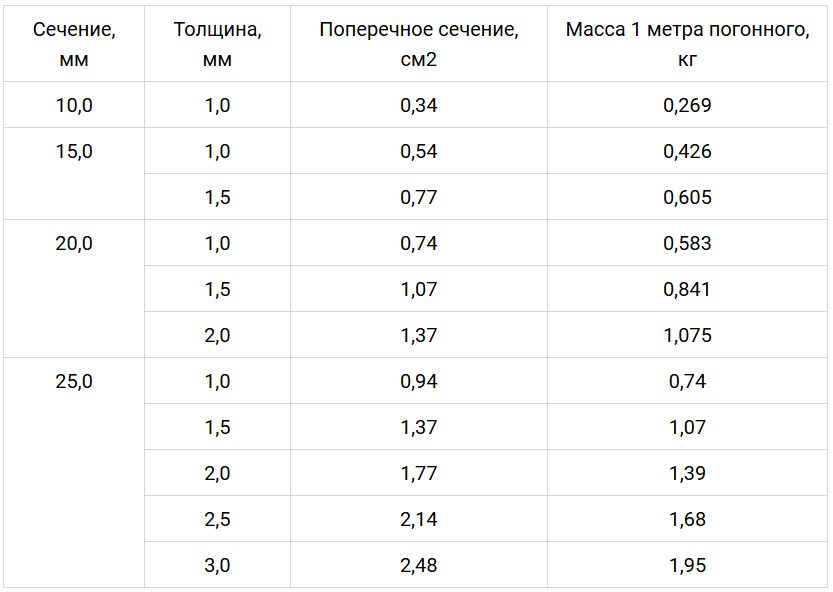Click the mass value 0,841
Image resolution: width=833 pixels, height=592 pixels.
click(688, 289)
